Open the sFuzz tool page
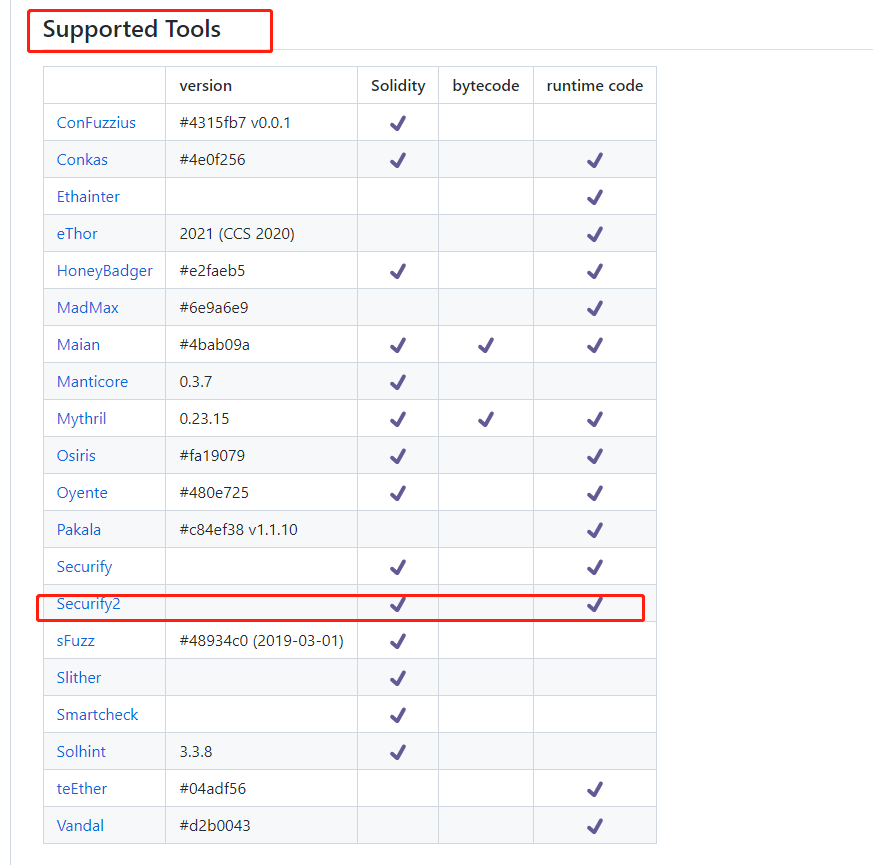The height and width of the screenshot is (865, 892). (75, 640)
